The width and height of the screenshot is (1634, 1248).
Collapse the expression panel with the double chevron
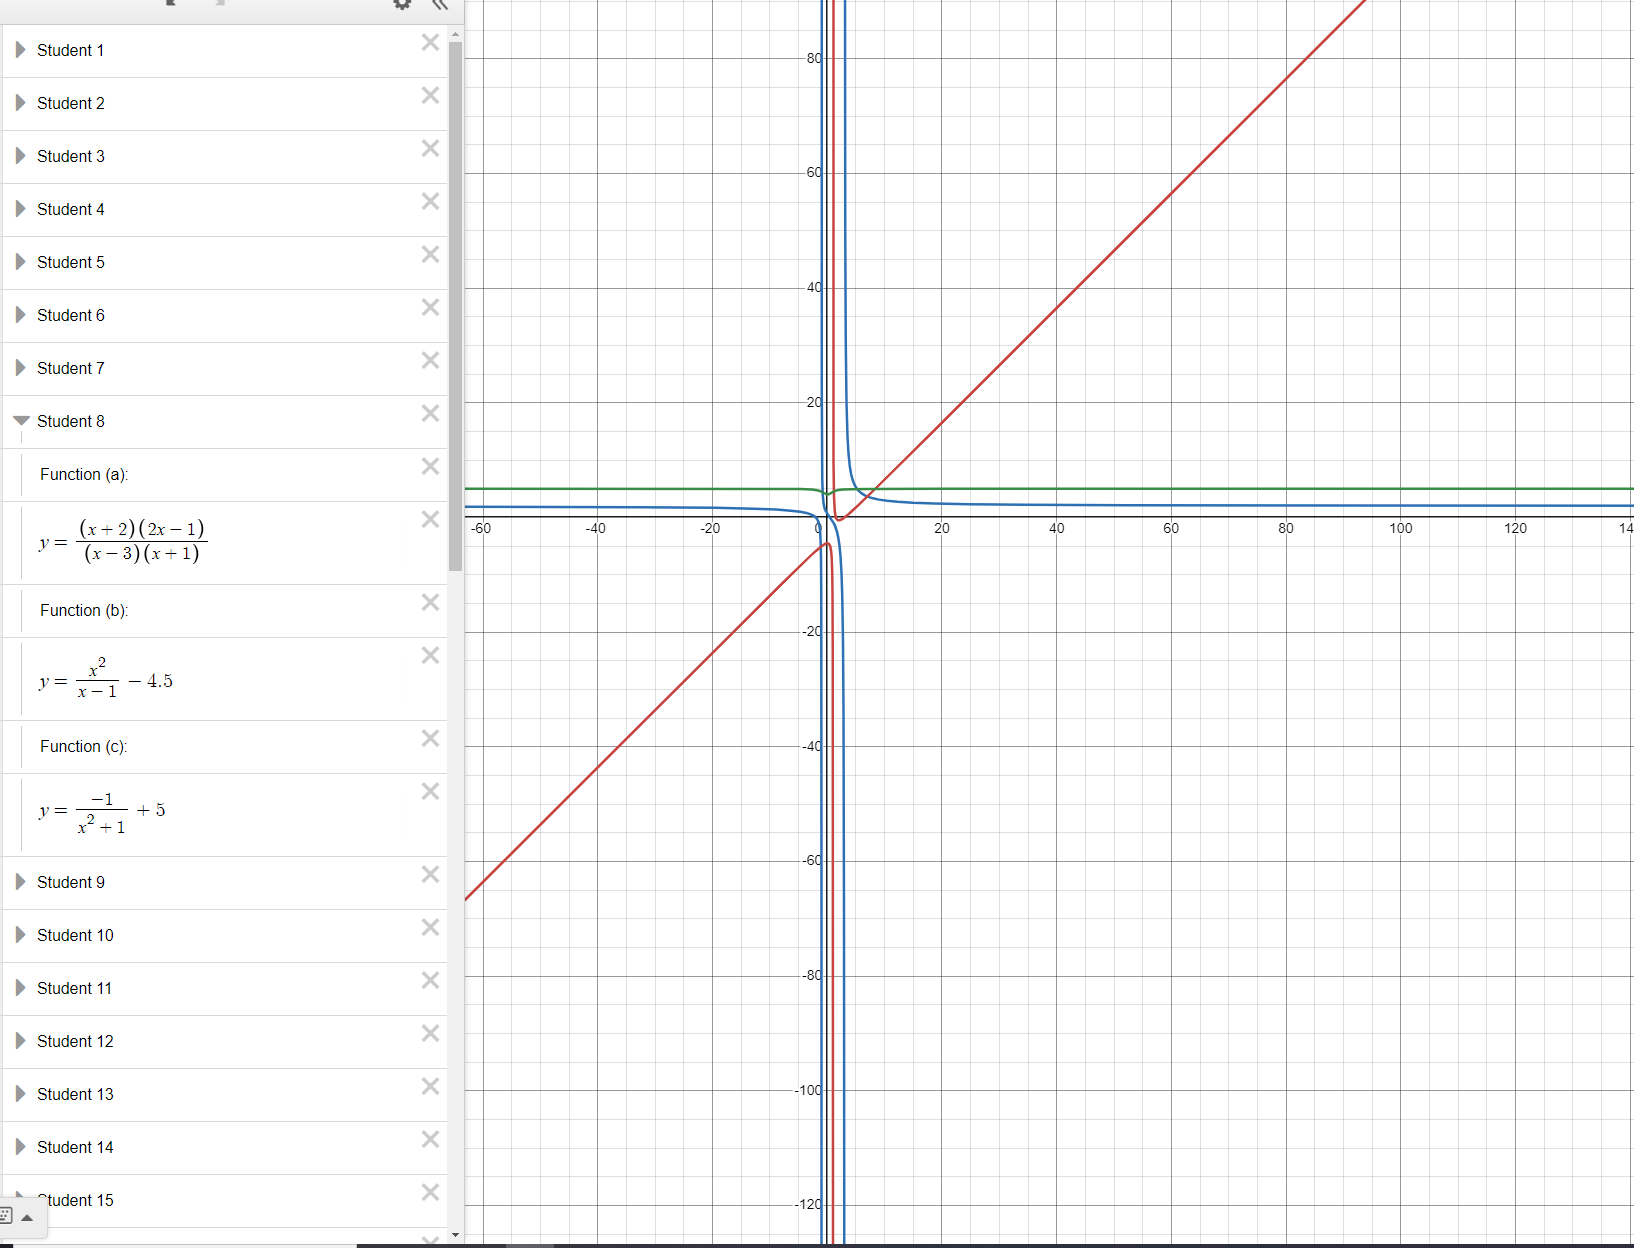pos(439,5)
